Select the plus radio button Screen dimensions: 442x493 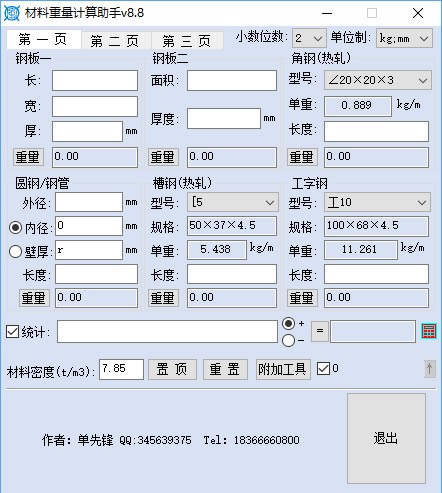pos(288,323)
